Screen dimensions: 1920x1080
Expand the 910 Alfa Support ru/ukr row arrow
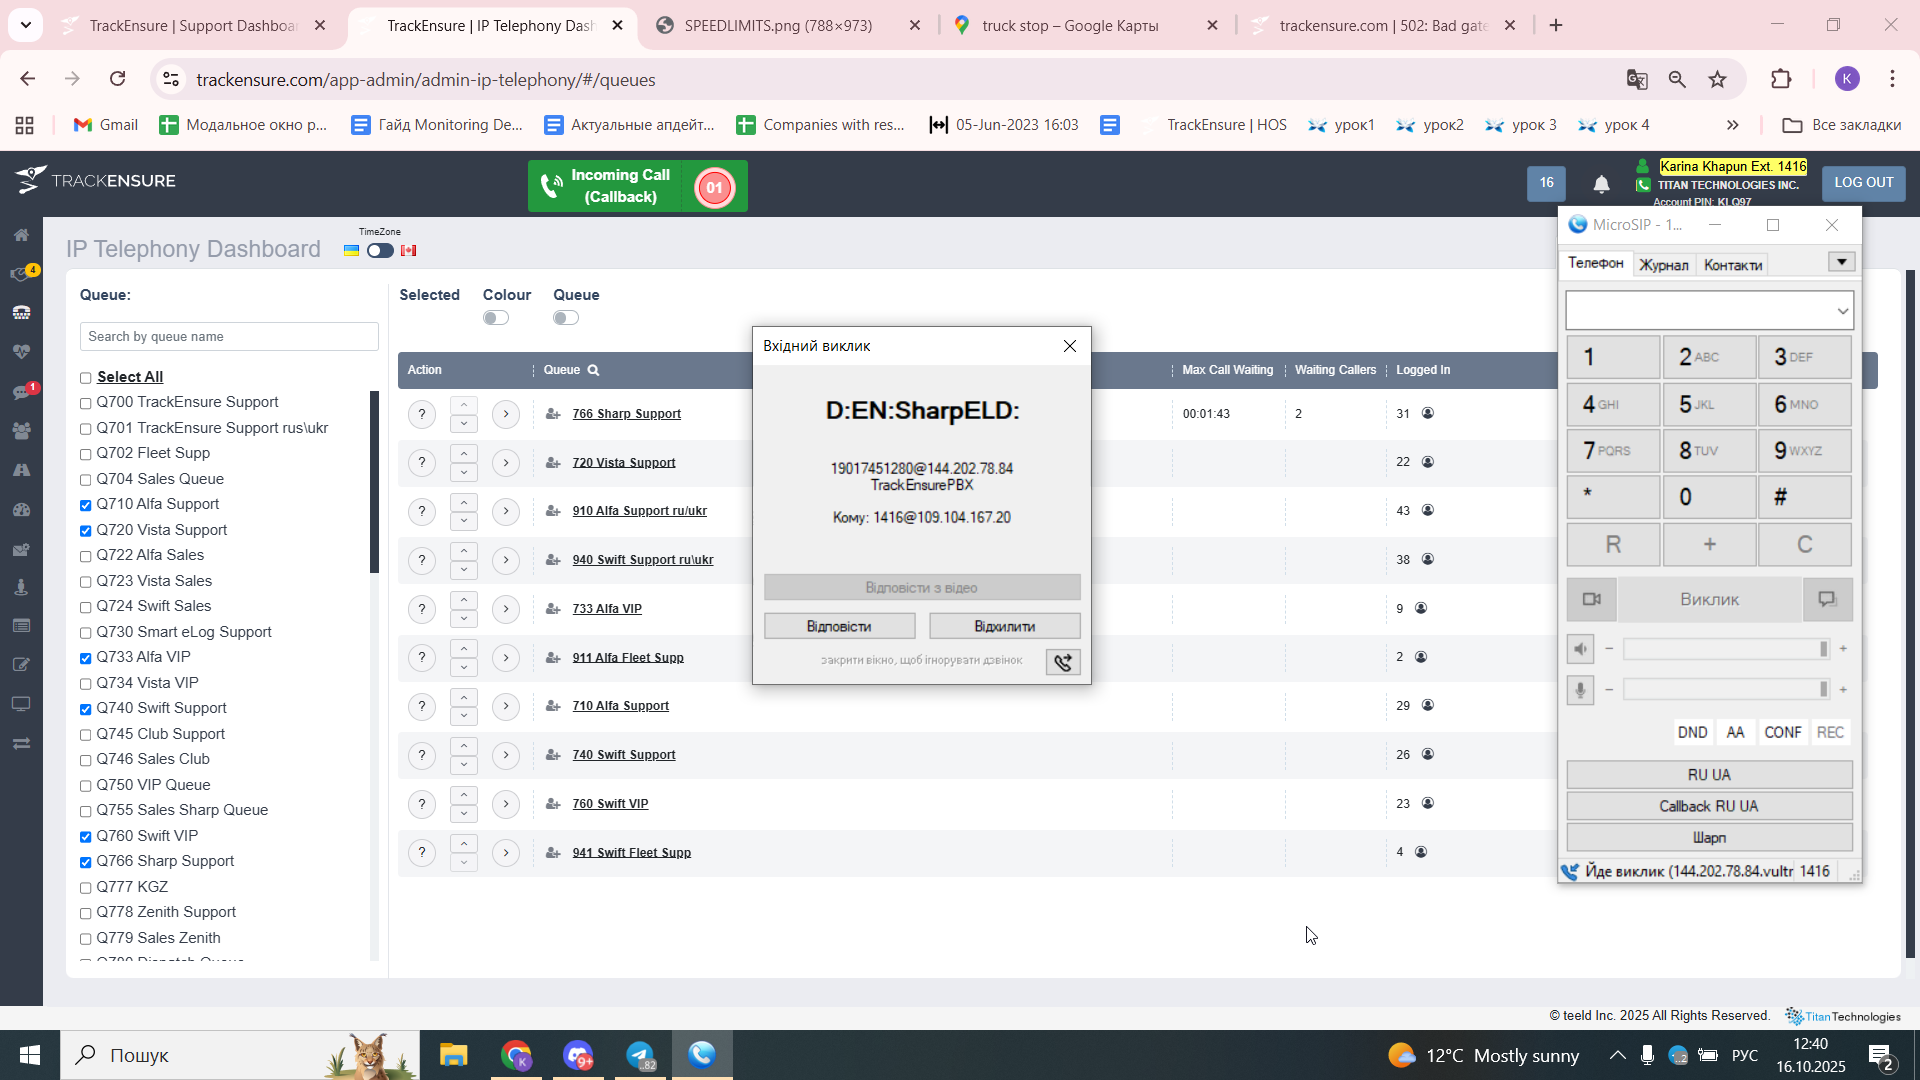tap(506, 511)
